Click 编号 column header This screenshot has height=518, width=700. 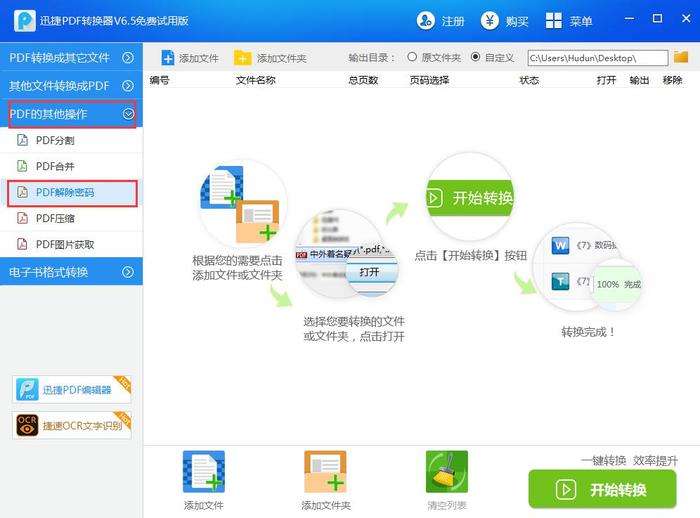(x=159, y=80)
